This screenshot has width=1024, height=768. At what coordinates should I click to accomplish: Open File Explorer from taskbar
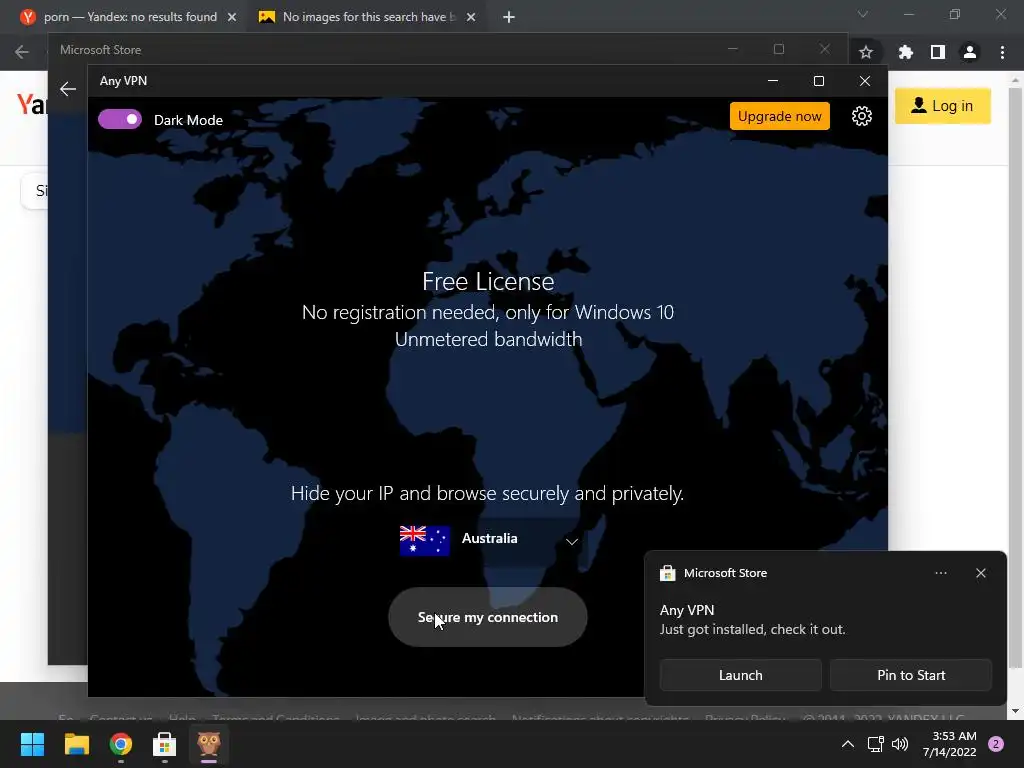click(76, 744)
